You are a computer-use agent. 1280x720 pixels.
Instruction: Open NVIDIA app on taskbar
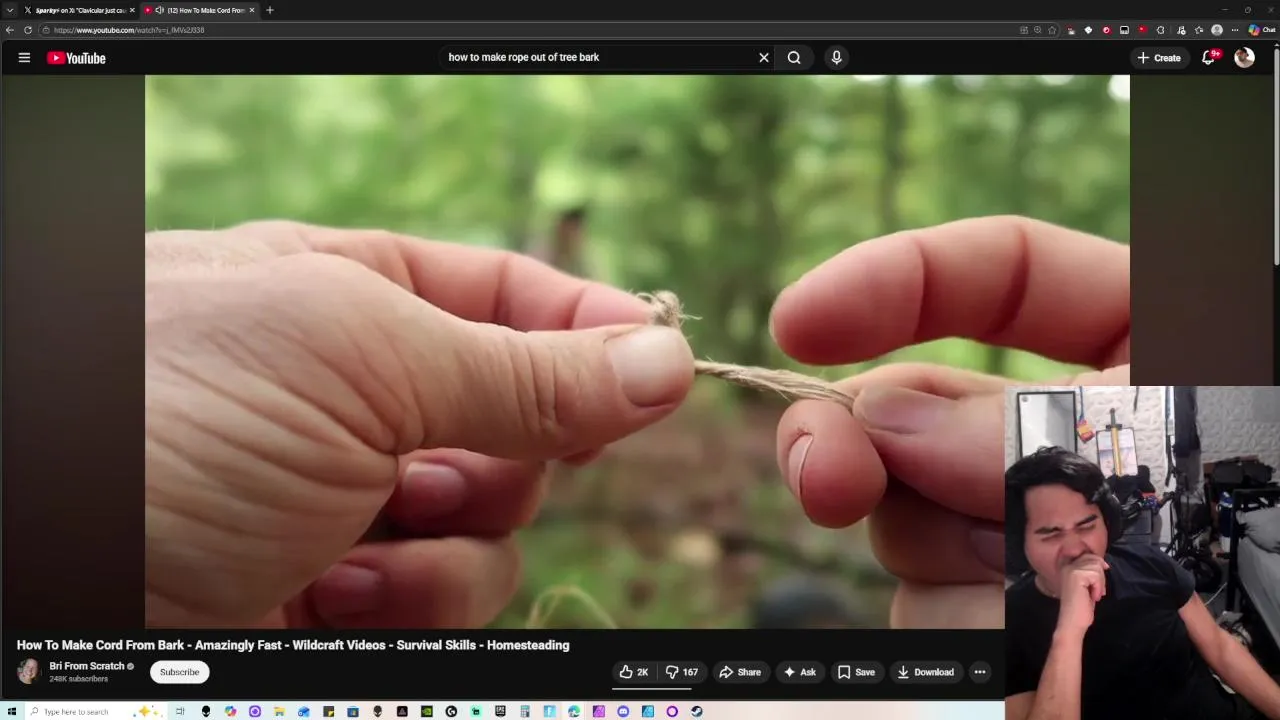pyautogui.click(x=427, y=711)
